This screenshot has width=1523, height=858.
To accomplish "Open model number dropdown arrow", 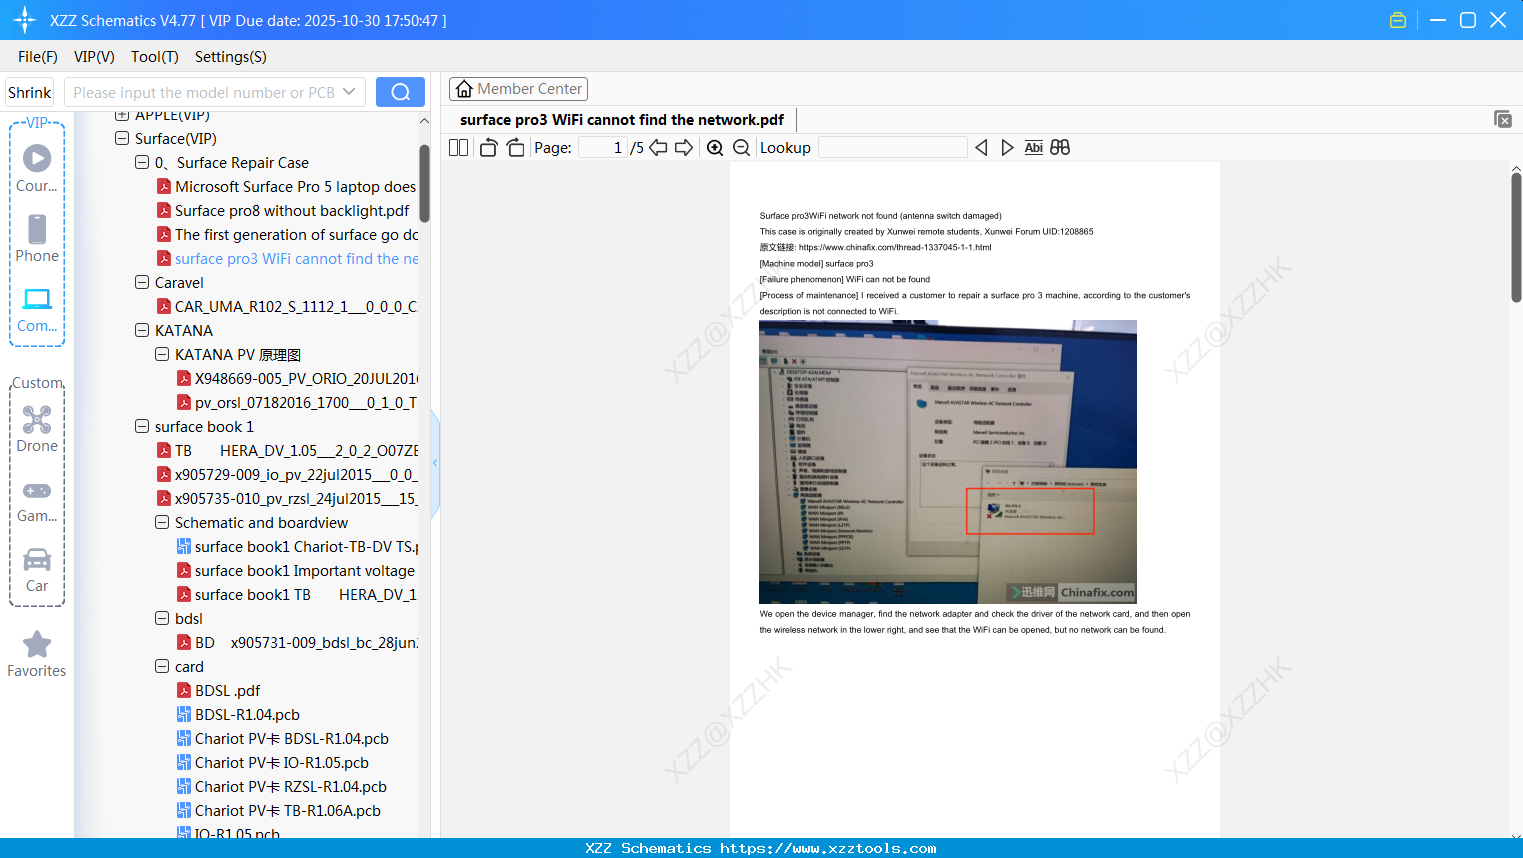I will pyautogui.click(x=349, y=92).
